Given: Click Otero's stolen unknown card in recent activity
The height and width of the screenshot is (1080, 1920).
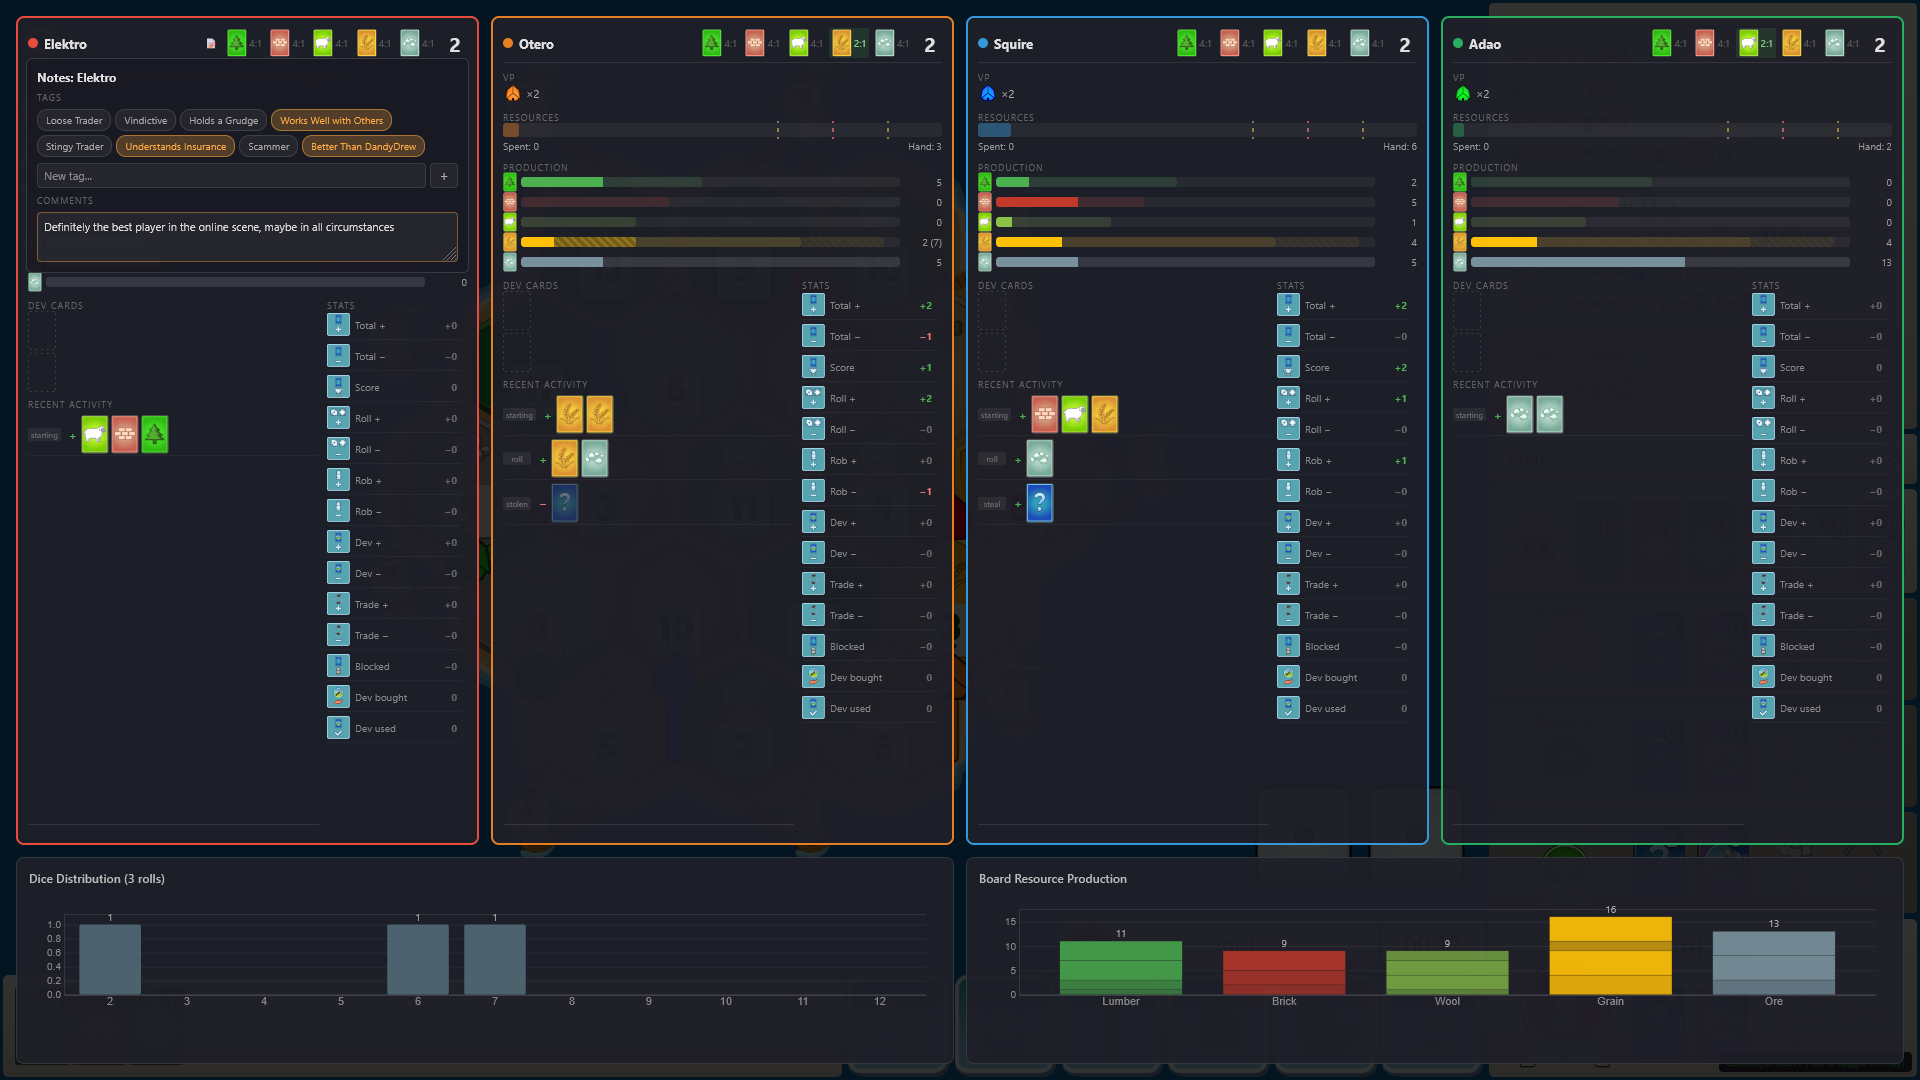Looking at the screenshot, I should pyautogui.click(x=565, y=503).
